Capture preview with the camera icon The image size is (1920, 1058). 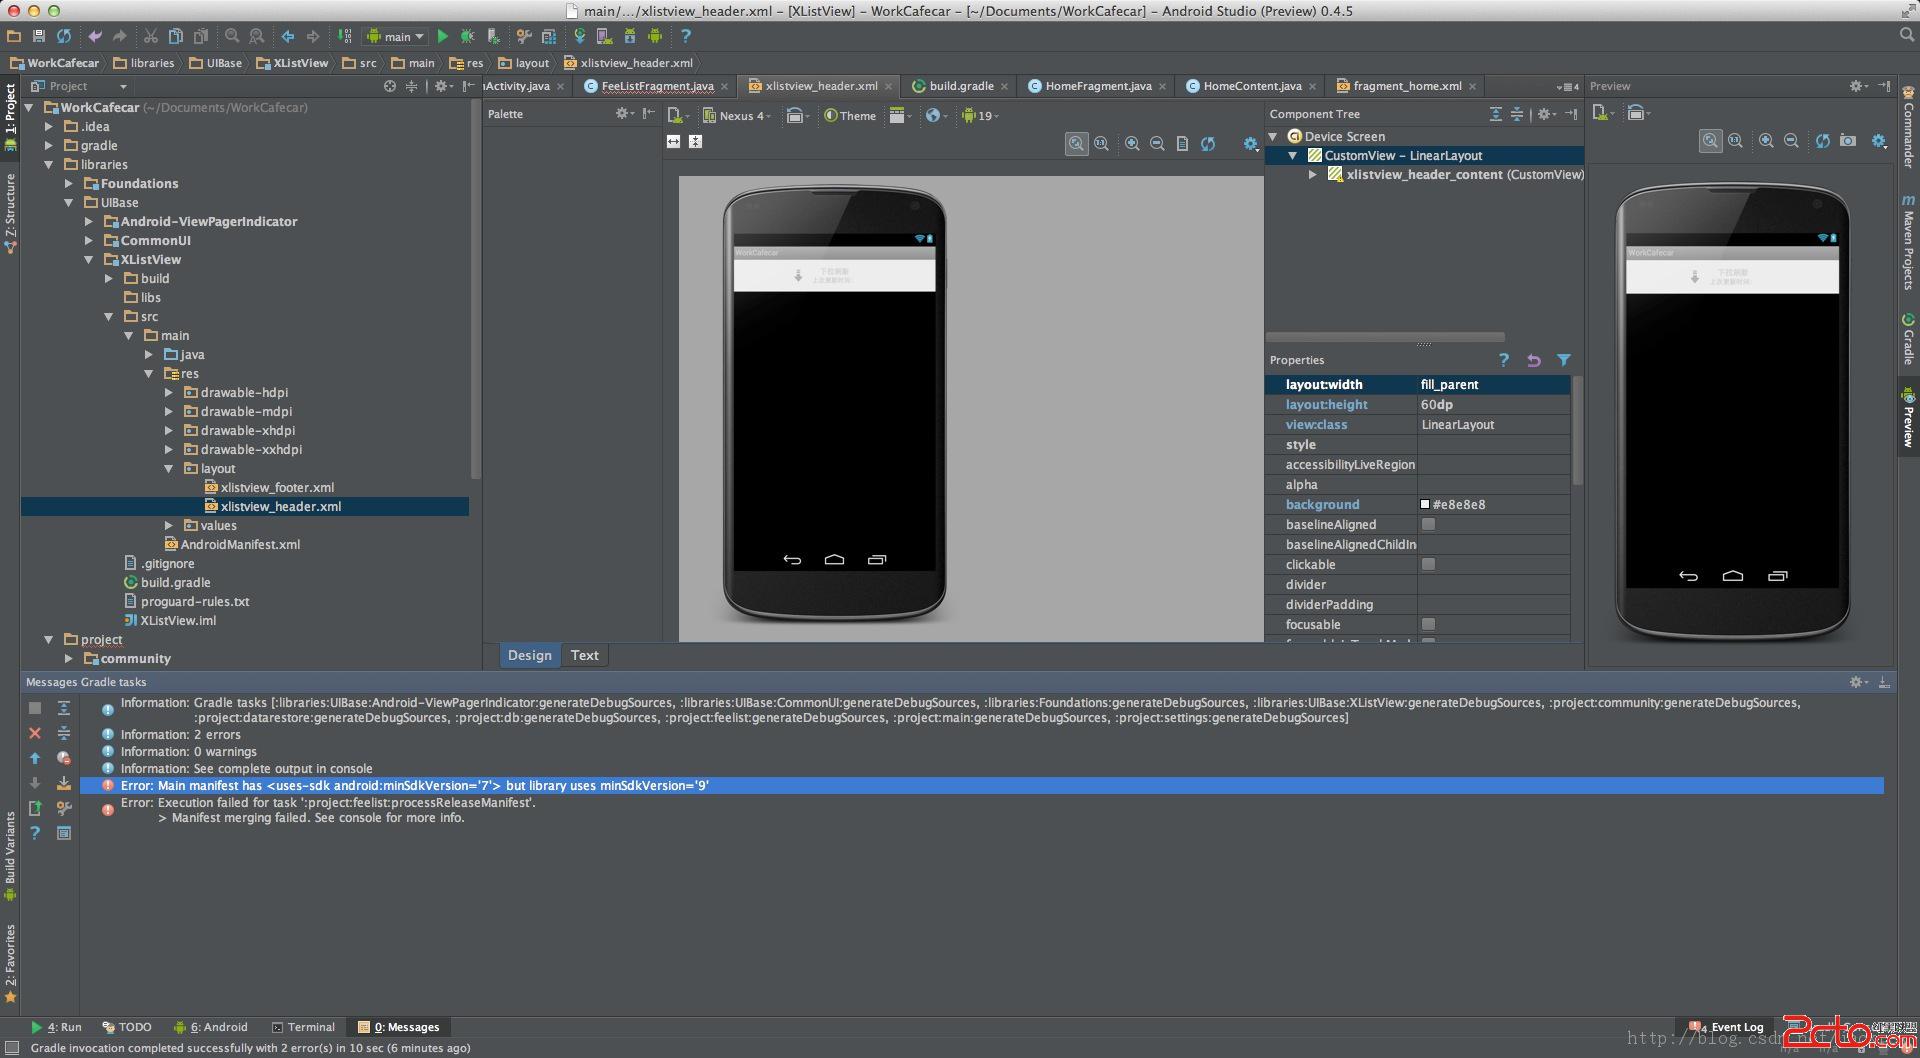coord(1848,141)
